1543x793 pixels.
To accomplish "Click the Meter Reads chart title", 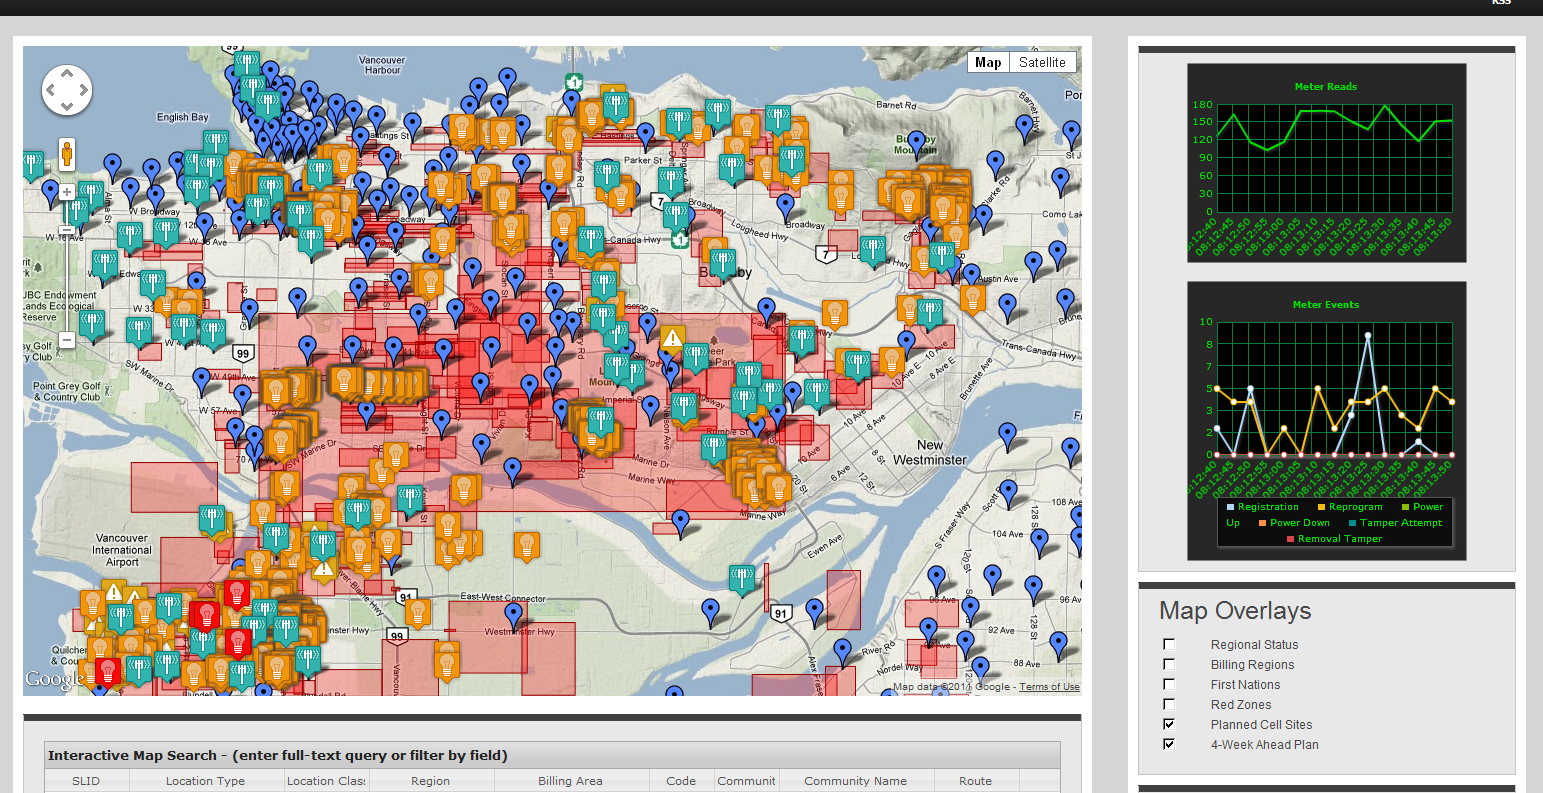I will tap(1326, 87).
